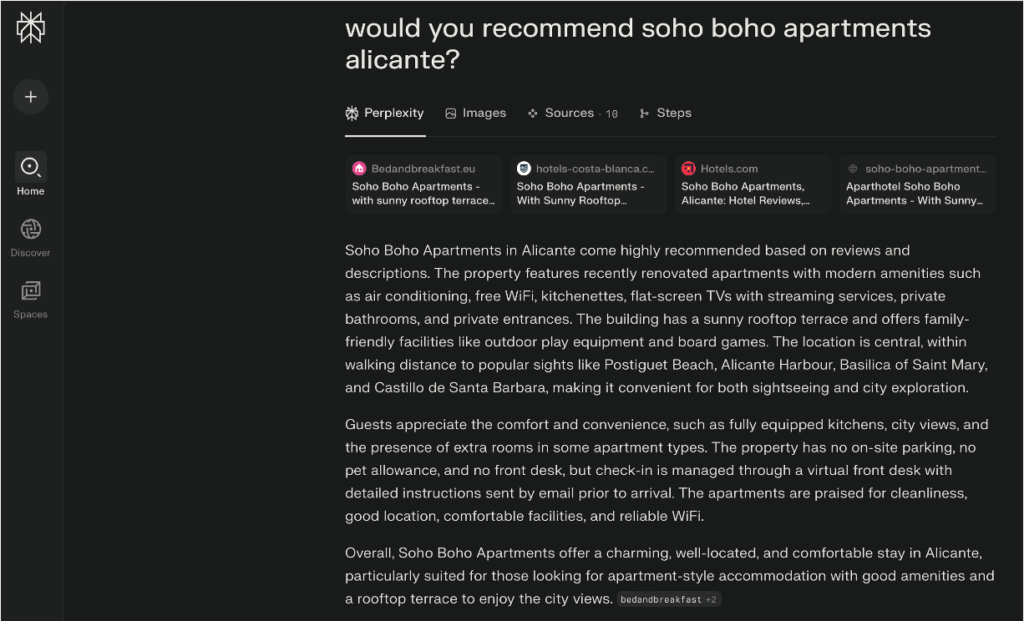Switch to the Images tab
Screen dimensions: 1024x621
coord(475,113)
